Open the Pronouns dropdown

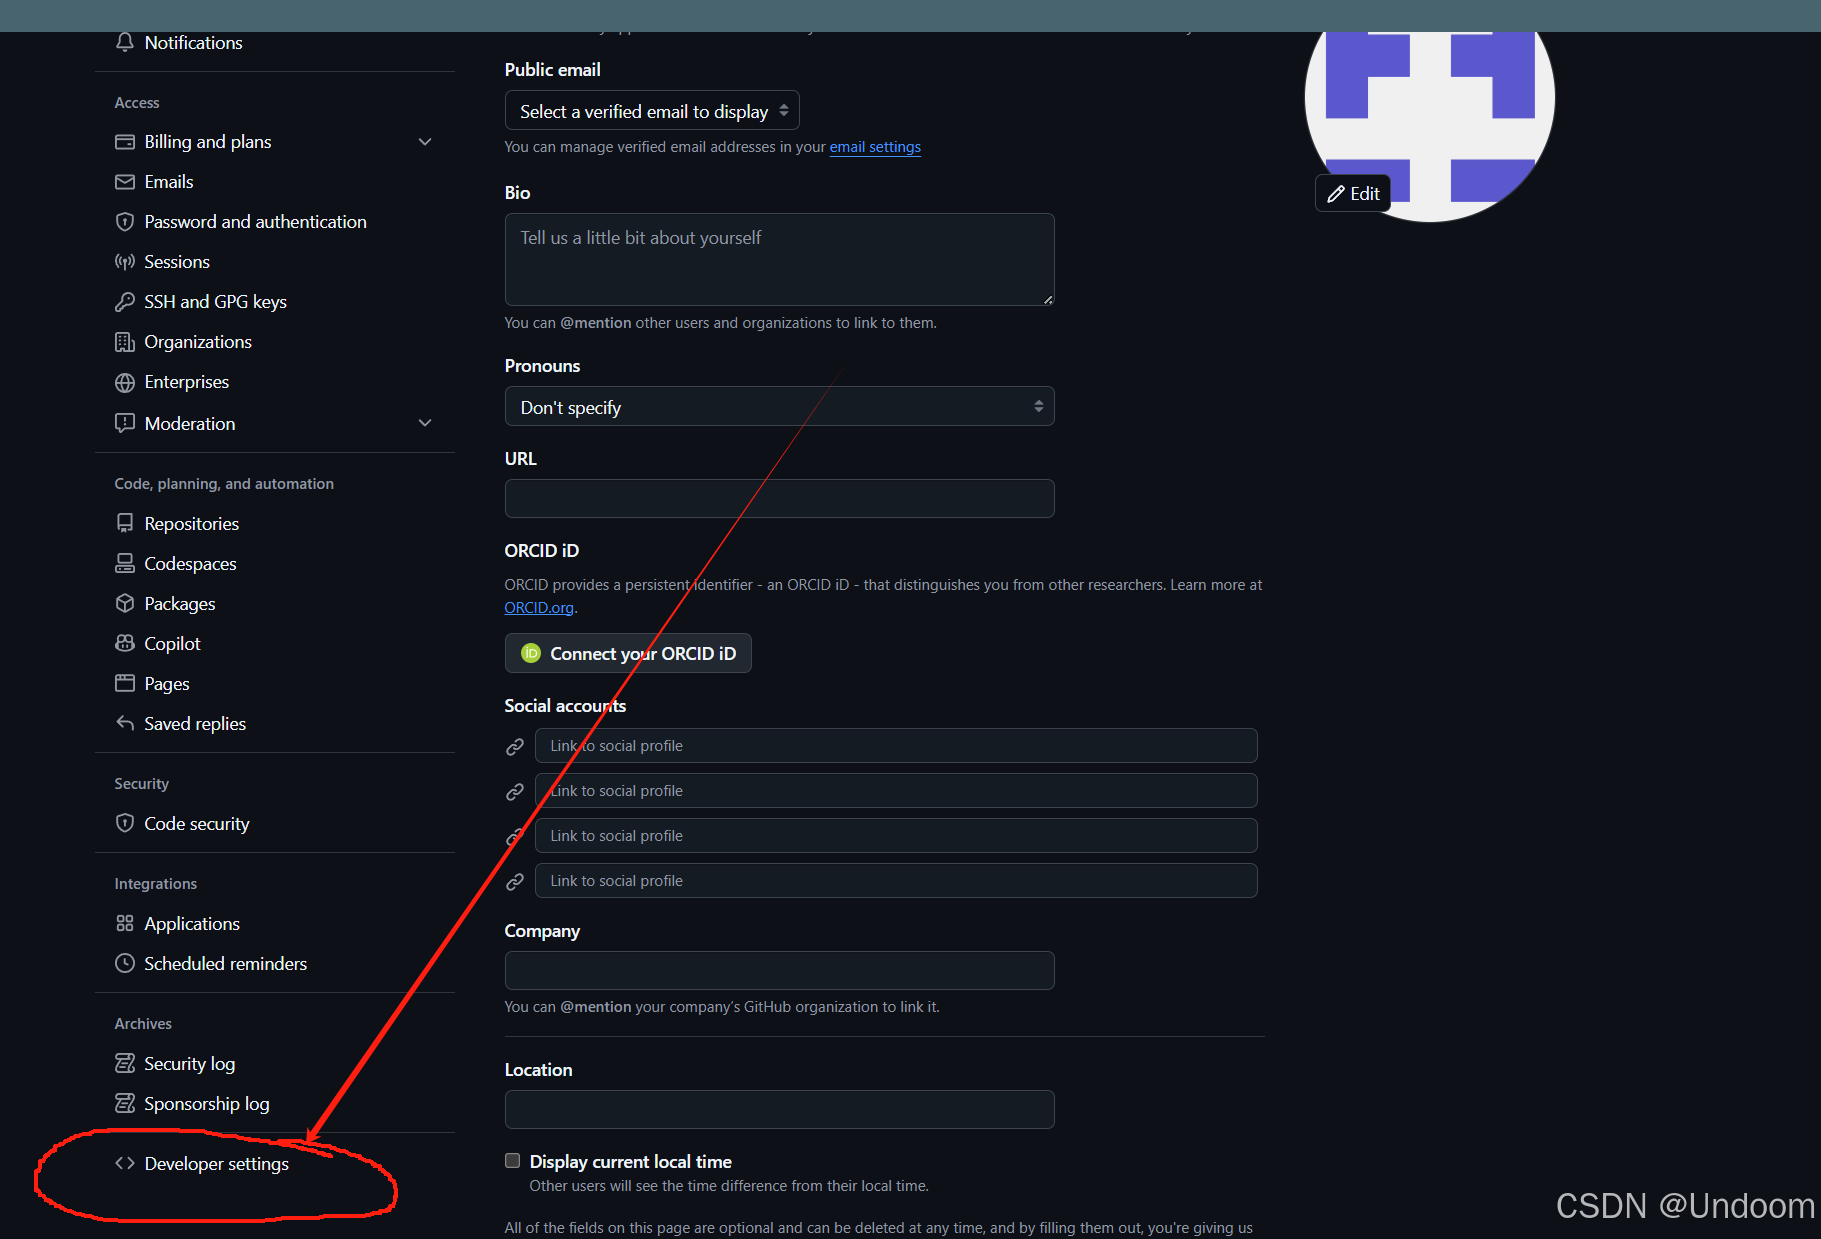779,406
